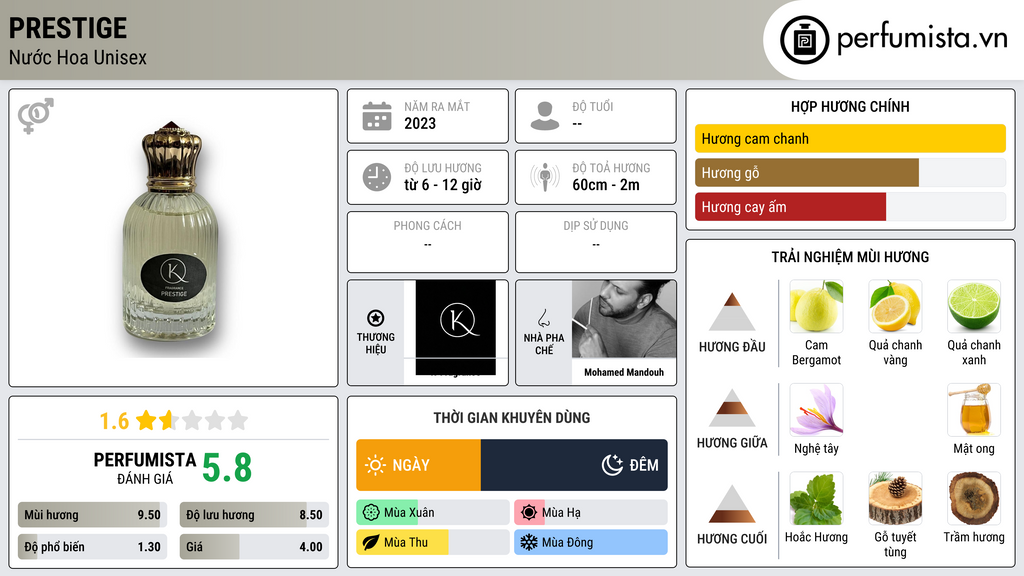This screenshot has width=1024, height=576.
Task: Click the Hương gỗ accord bar
Action: [850, 172]
